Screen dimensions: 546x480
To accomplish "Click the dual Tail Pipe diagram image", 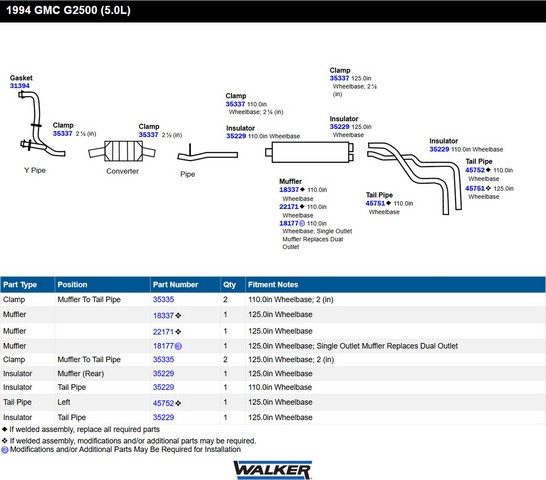I will [414, 178].
